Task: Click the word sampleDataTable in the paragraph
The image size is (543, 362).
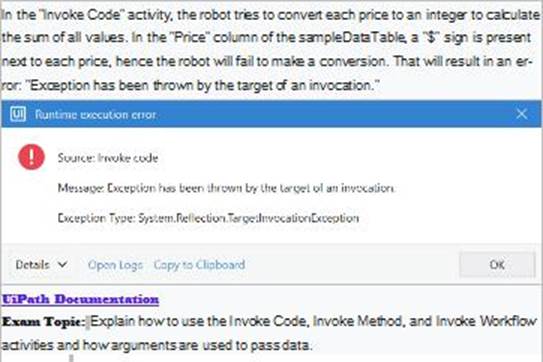Action: coord(350,37)
